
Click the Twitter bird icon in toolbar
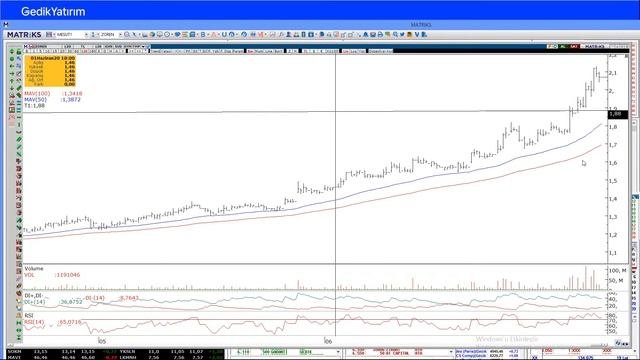(402, 35)
